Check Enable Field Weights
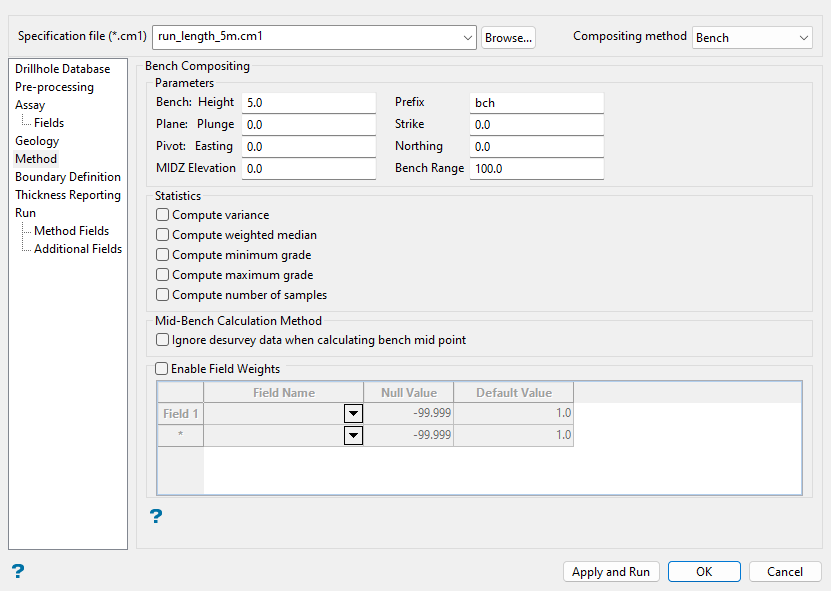831x591 pixels. (x=163, y=369)
